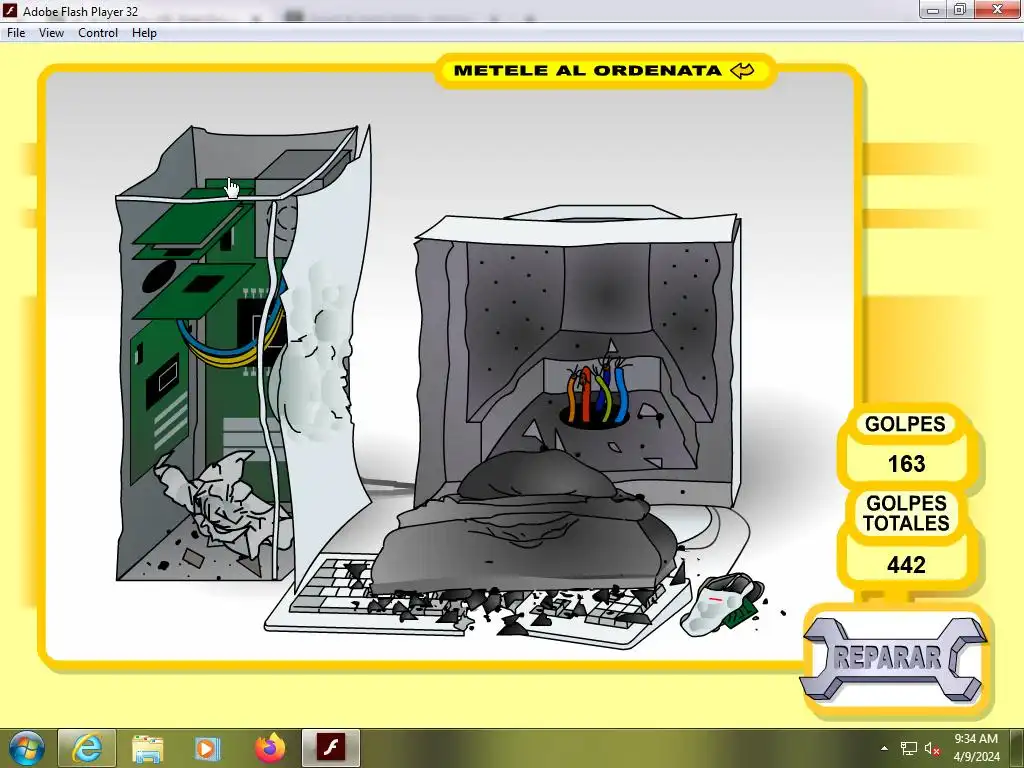Restore down the Flash Player window

(x=960, y=9)
